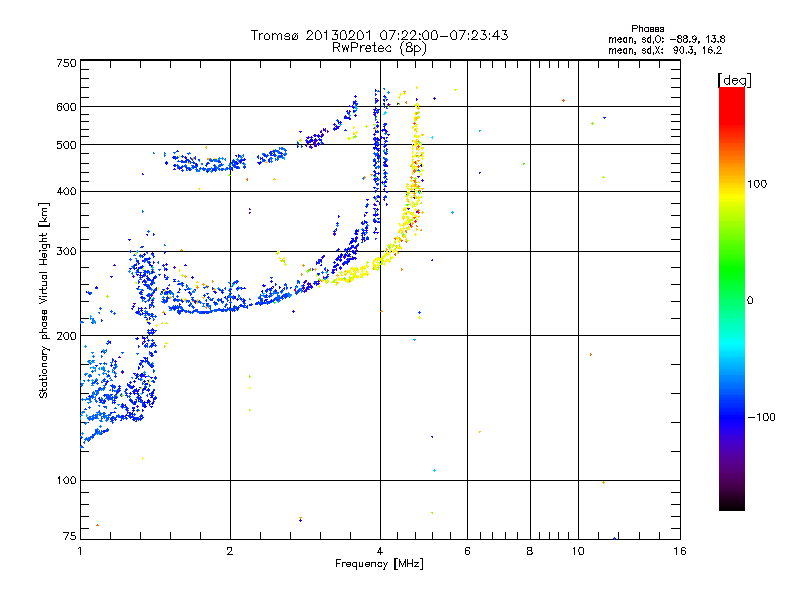Click the colorbar '100' tick label
The height and width of the screenshot is (600, 800).
click(757, 184)
